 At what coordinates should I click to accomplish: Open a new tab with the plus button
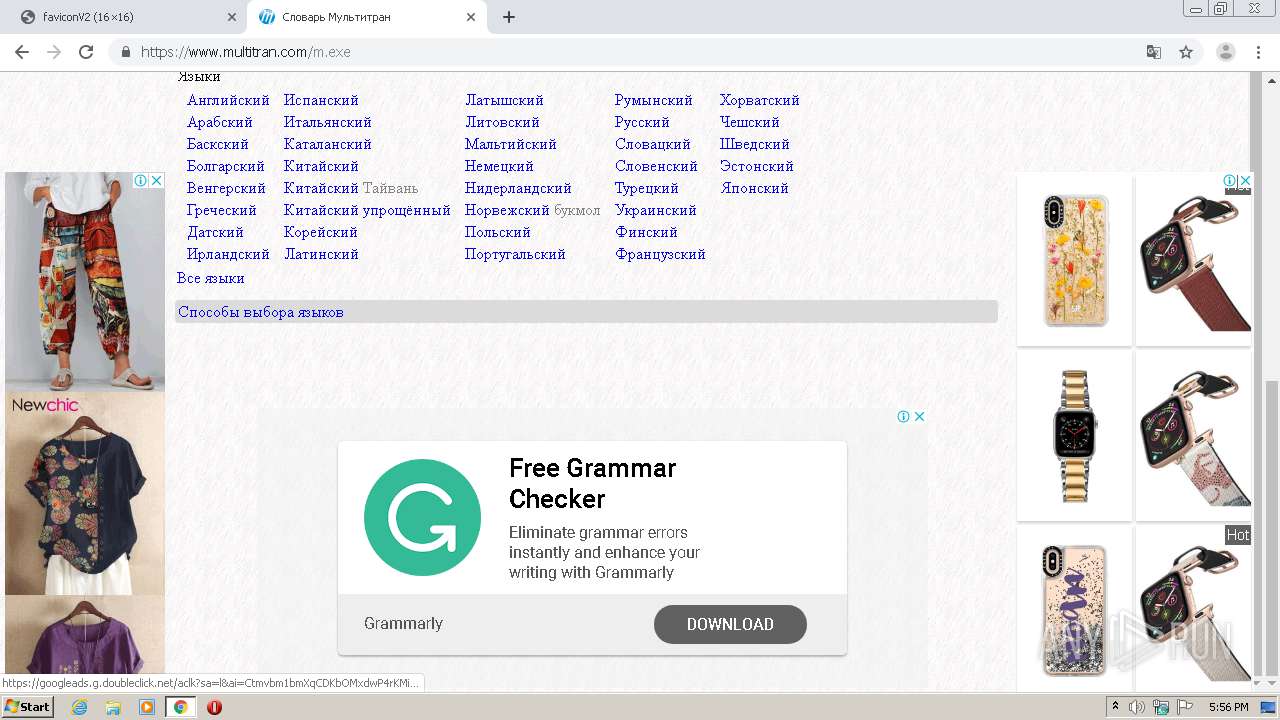coord(509,17)
